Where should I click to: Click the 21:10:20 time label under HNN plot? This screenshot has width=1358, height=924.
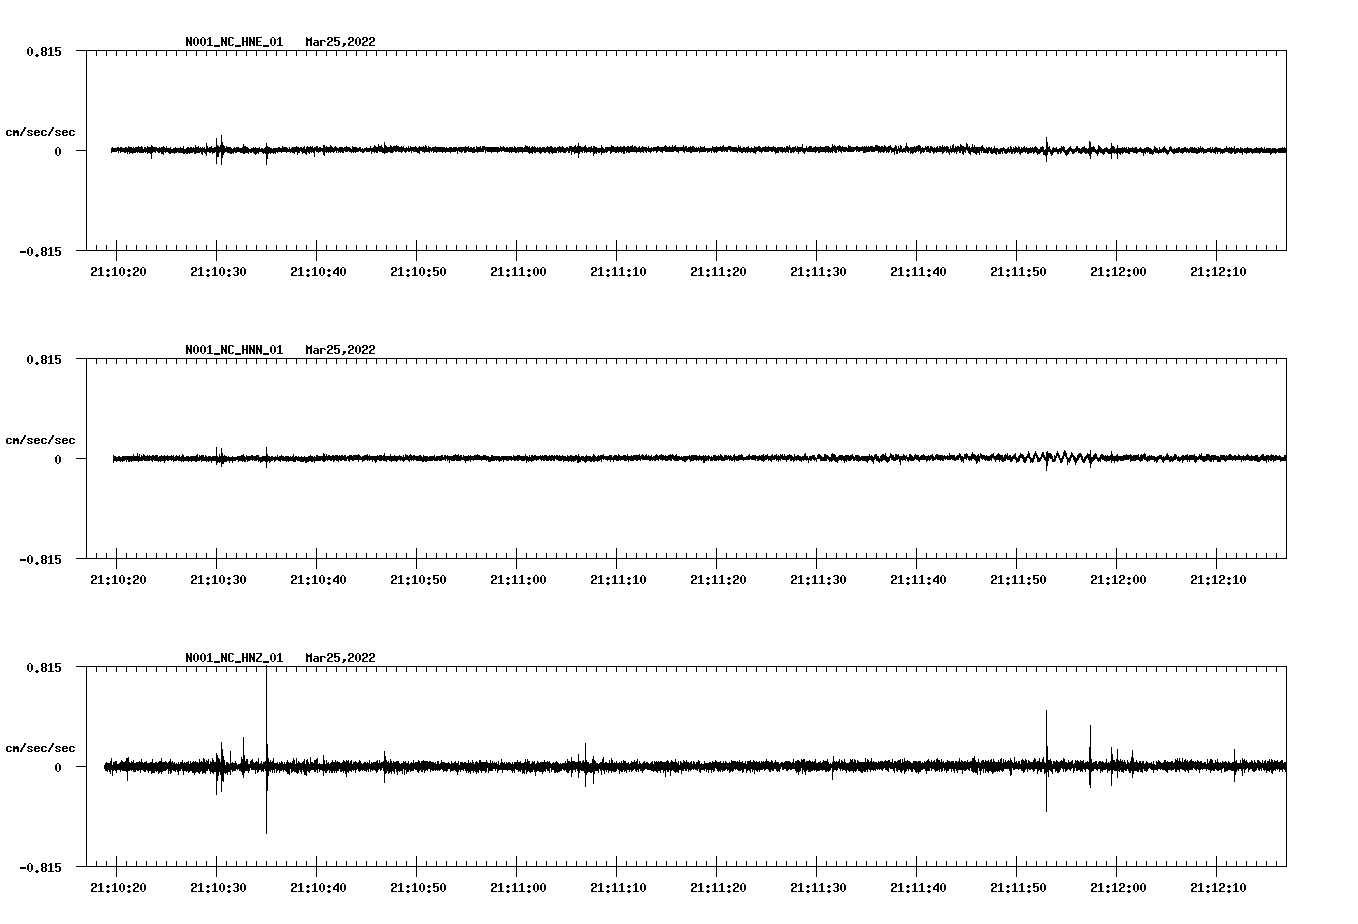click(x=118, y=579)
